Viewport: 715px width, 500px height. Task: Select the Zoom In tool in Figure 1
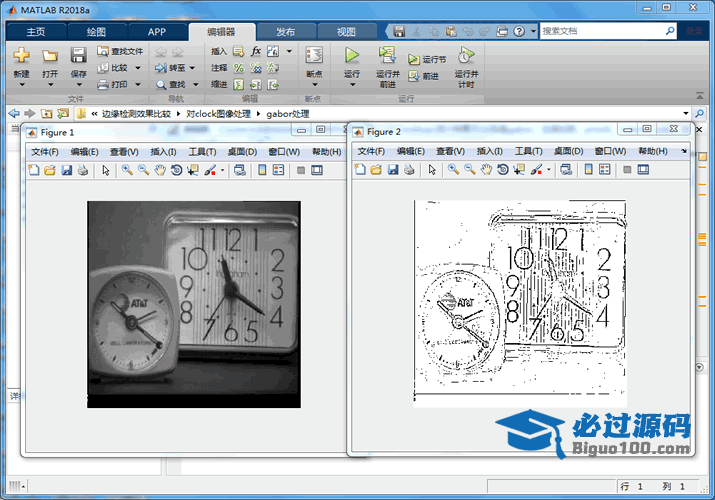click(x=127, y=170)
